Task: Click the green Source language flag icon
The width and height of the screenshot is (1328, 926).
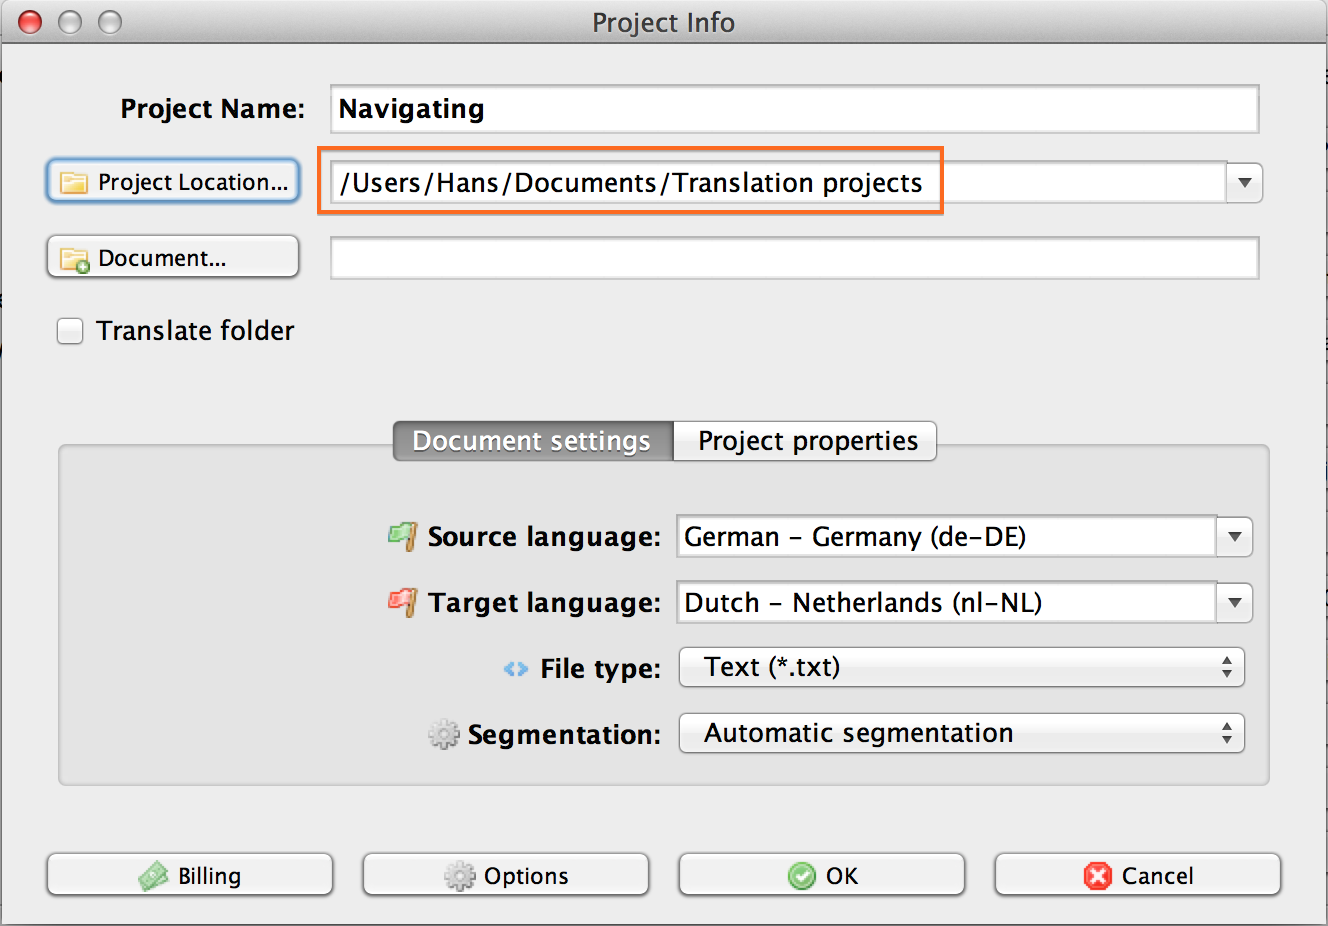Action: pos(402,537)
